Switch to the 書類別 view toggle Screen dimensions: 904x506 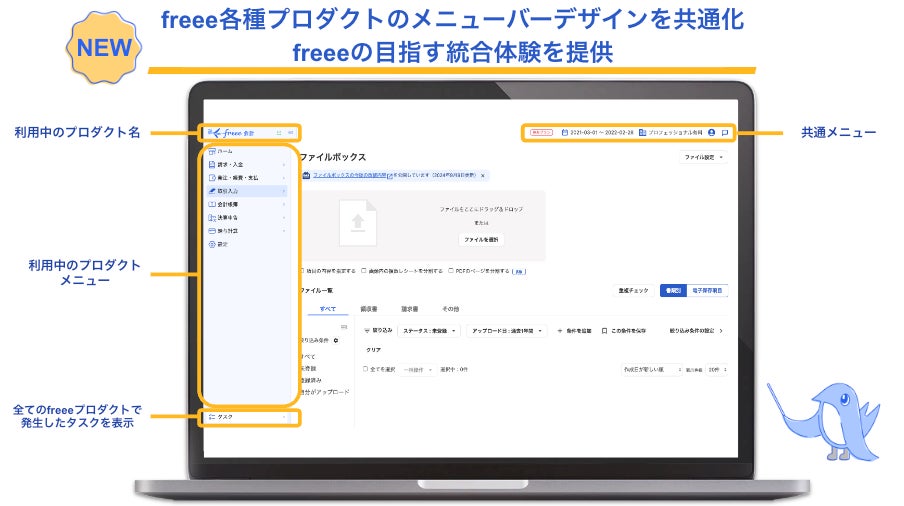[673, 290]
